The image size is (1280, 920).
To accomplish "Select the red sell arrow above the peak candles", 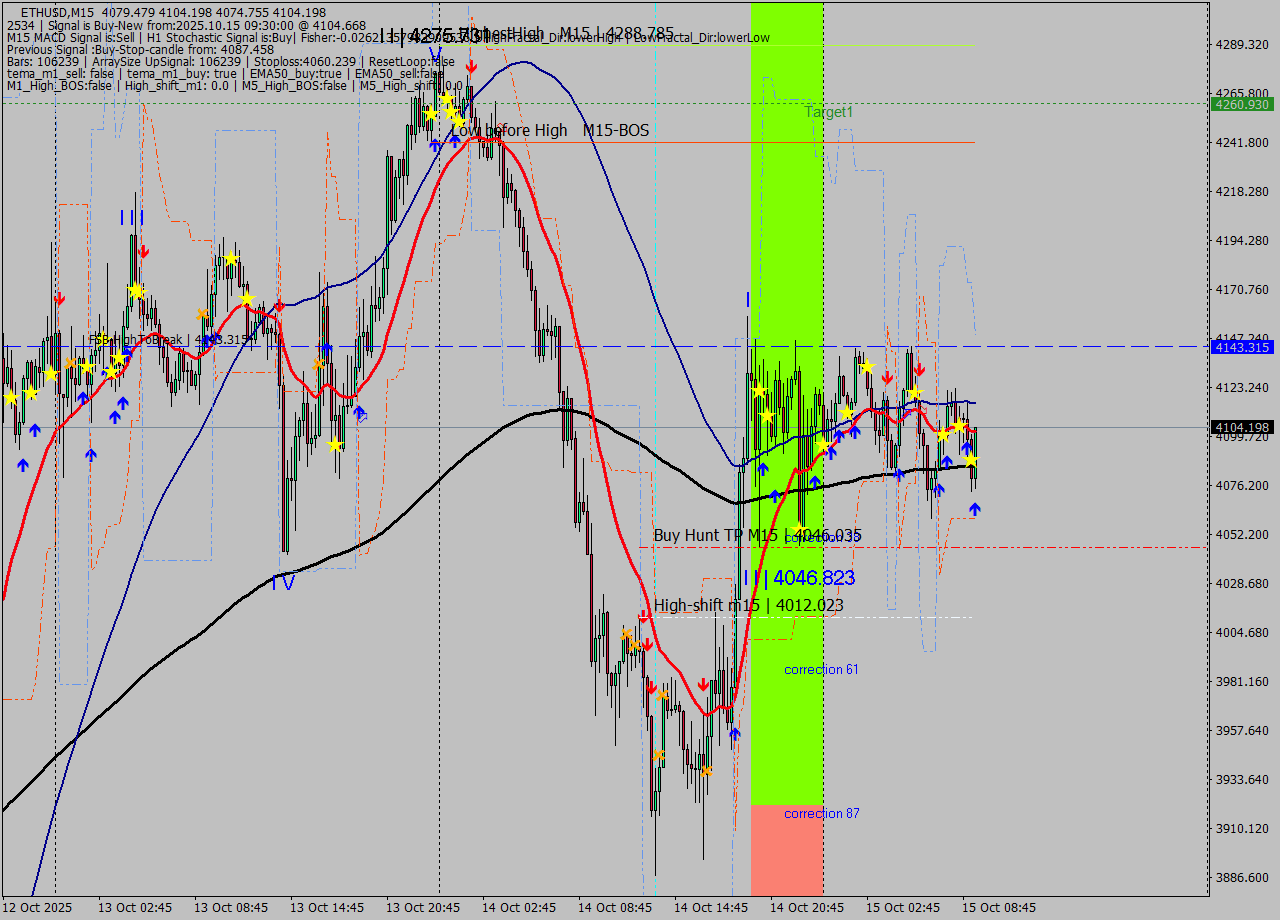I will pyautogui.click(x=470, y=66).
